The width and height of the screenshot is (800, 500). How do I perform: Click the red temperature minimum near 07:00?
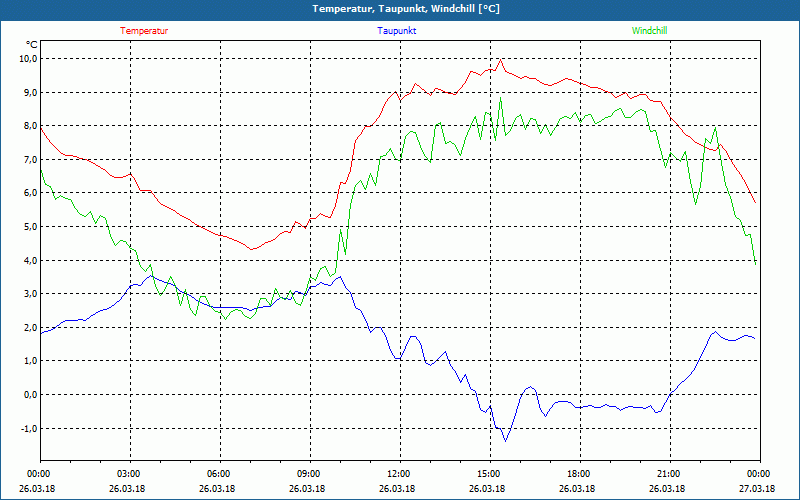251,249
